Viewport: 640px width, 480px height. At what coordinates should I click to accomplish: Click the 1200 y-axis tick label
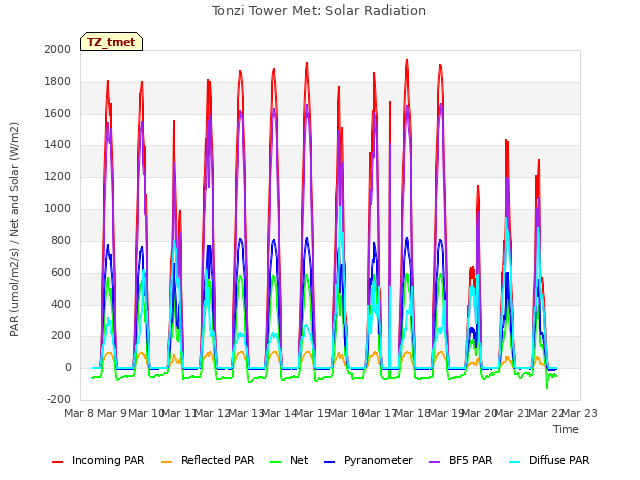click(58, 176)
